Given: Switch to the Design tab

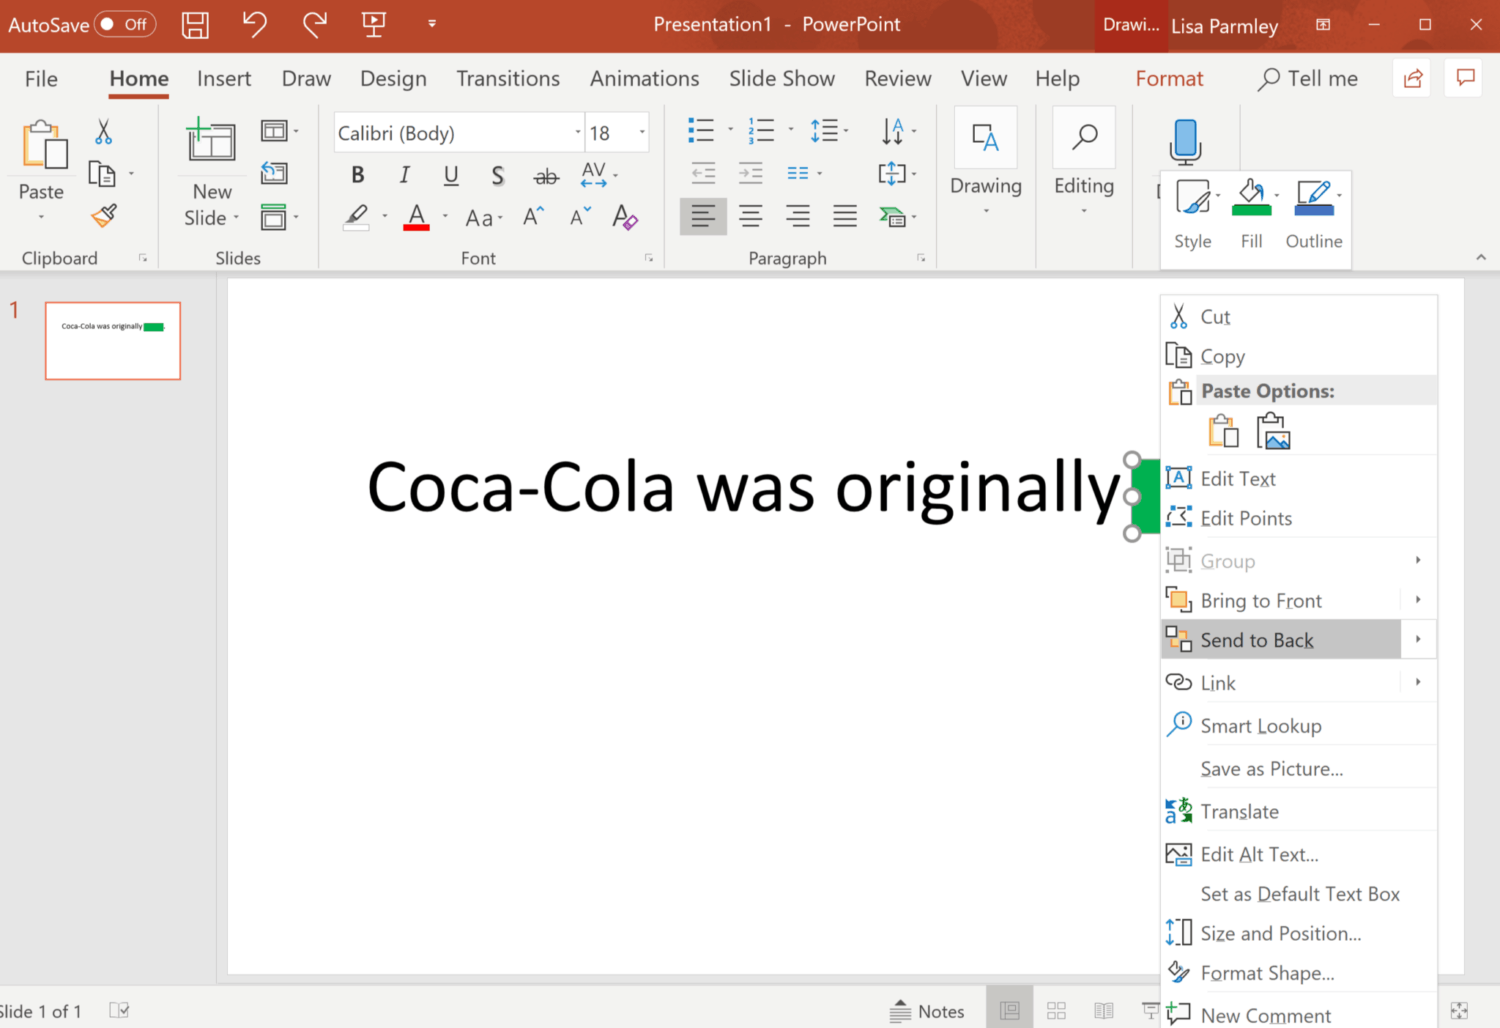Looking at the screenshot, I should 393,79.
